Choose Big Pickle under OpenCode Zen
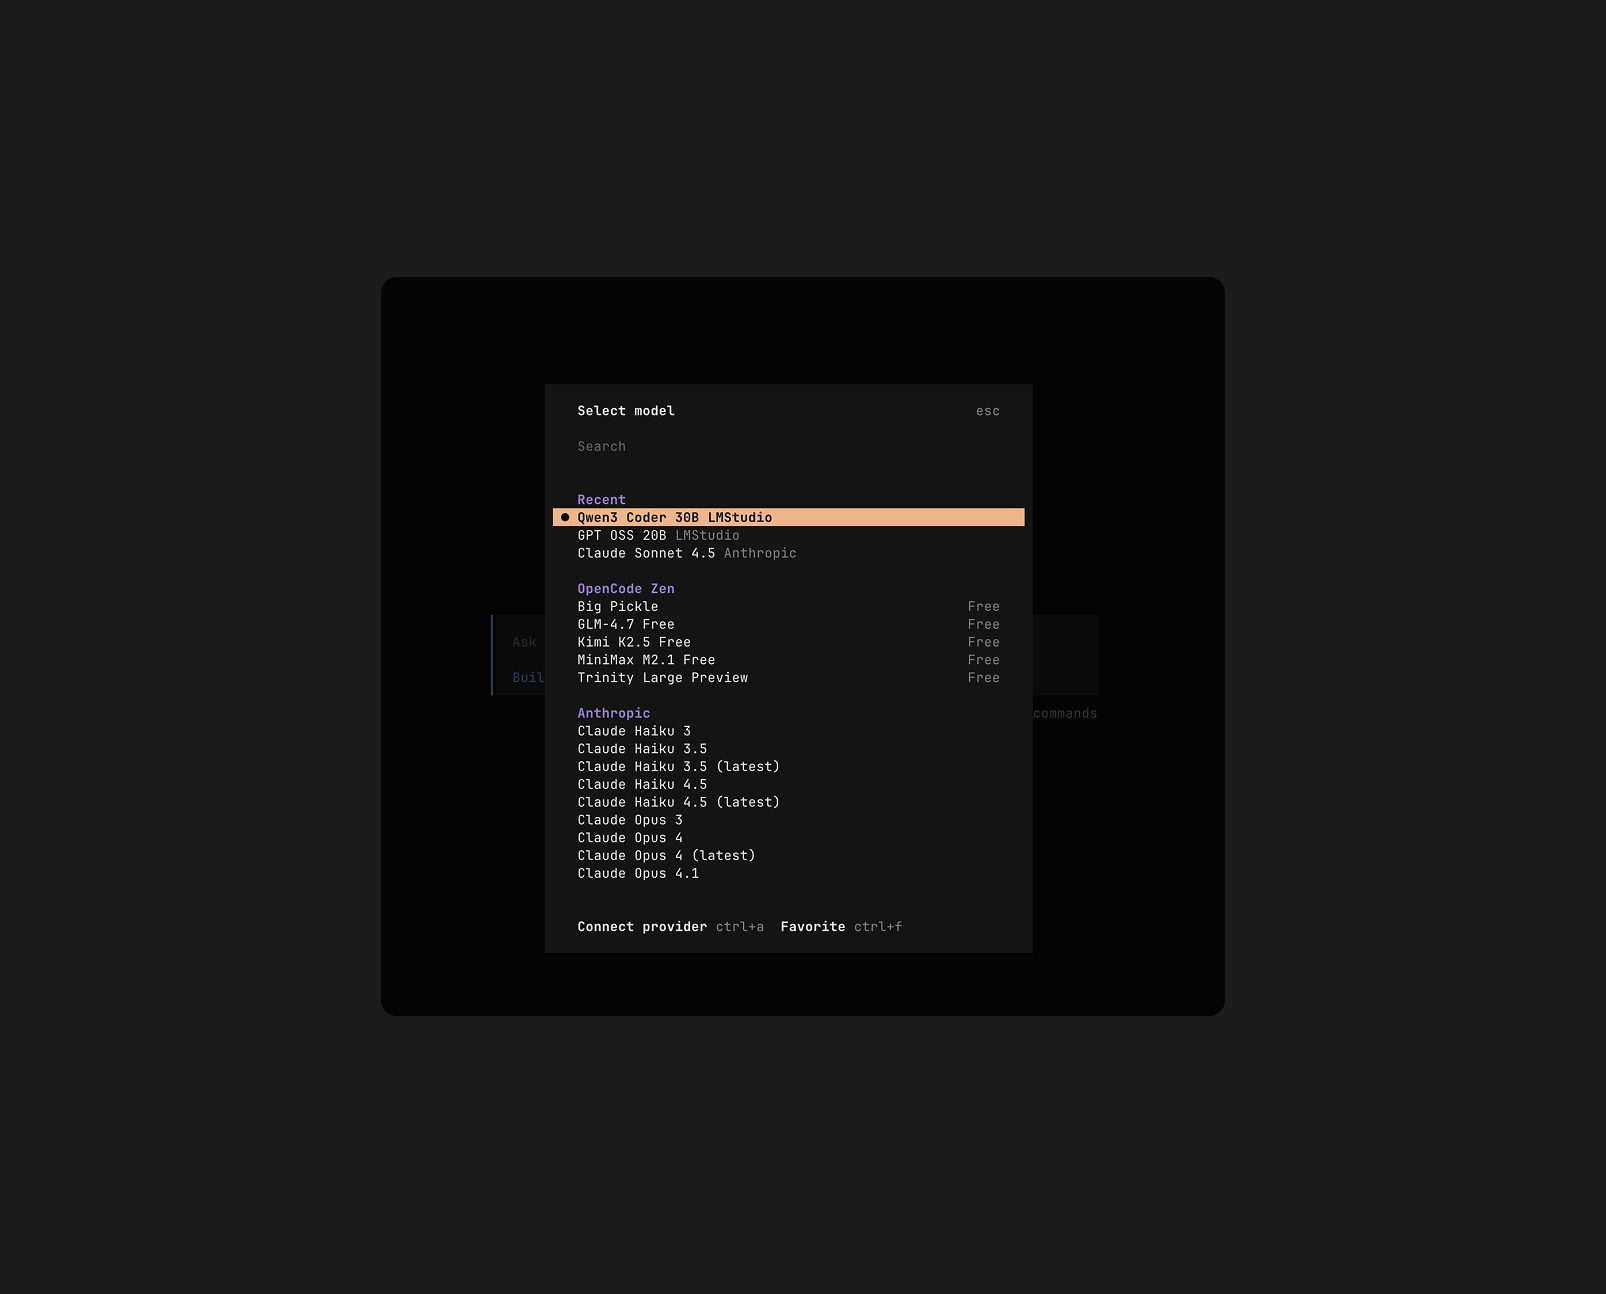Viewport: 1606px width, 1294px height. pos(617,606)
